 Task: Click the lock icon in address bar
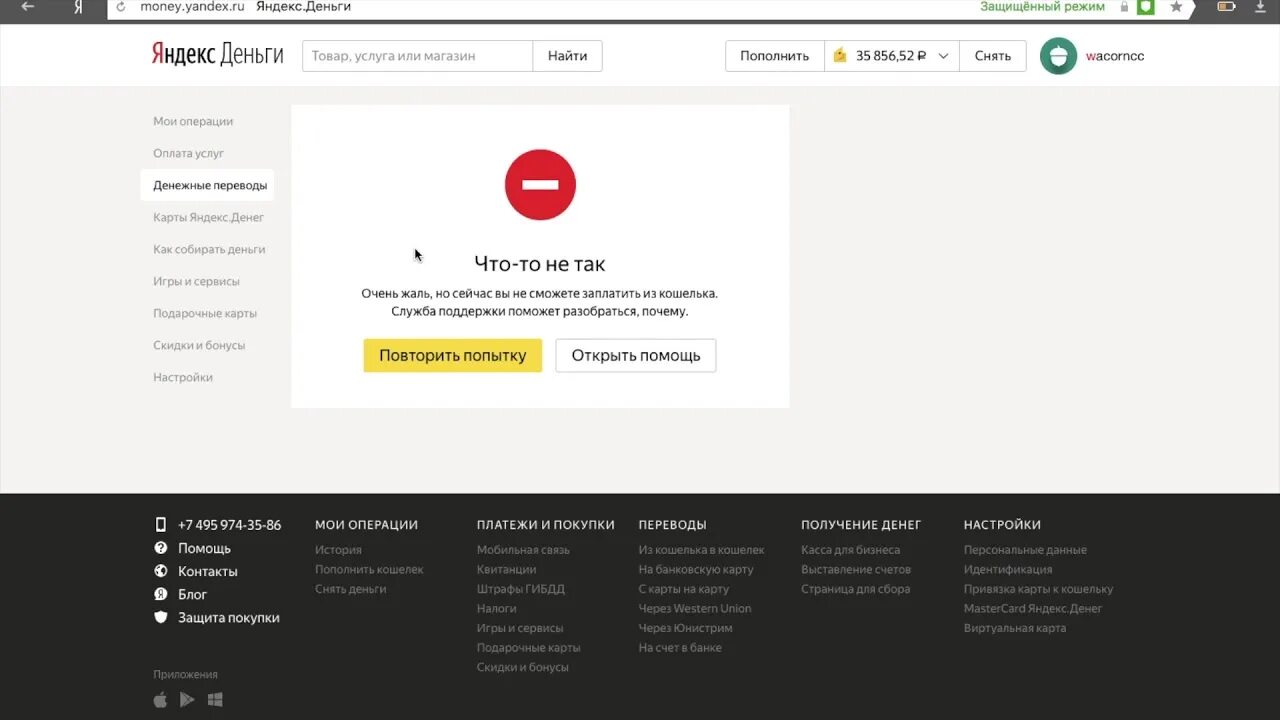click(x=1124, y=6)
